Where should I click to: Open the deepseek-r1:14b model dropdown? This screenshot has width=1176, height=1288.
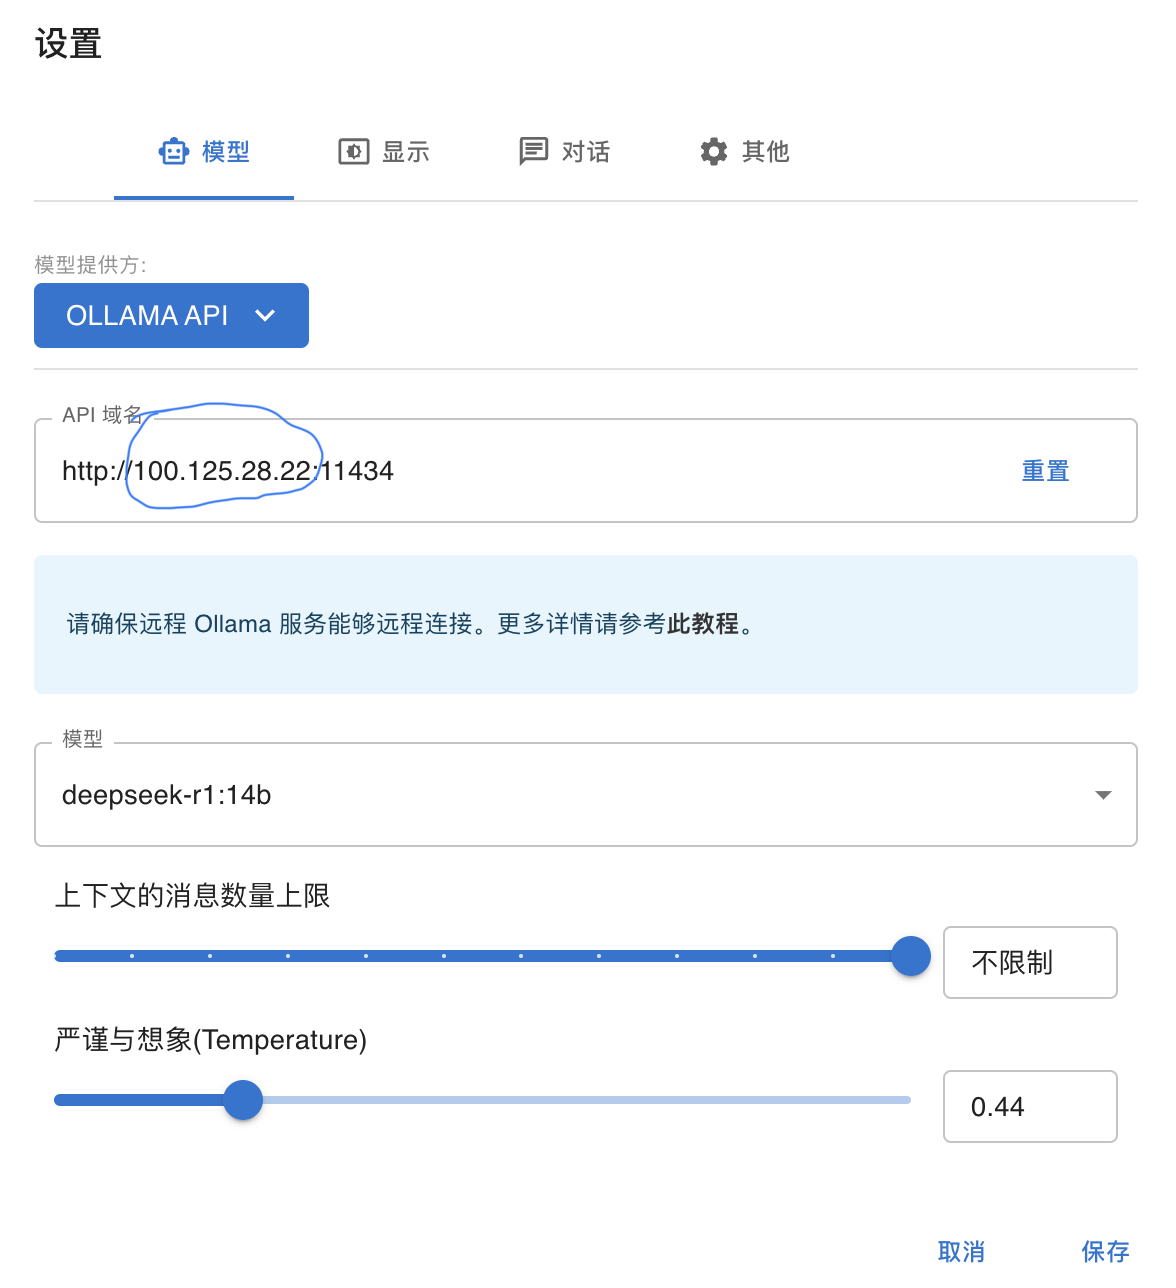point(586,795)
